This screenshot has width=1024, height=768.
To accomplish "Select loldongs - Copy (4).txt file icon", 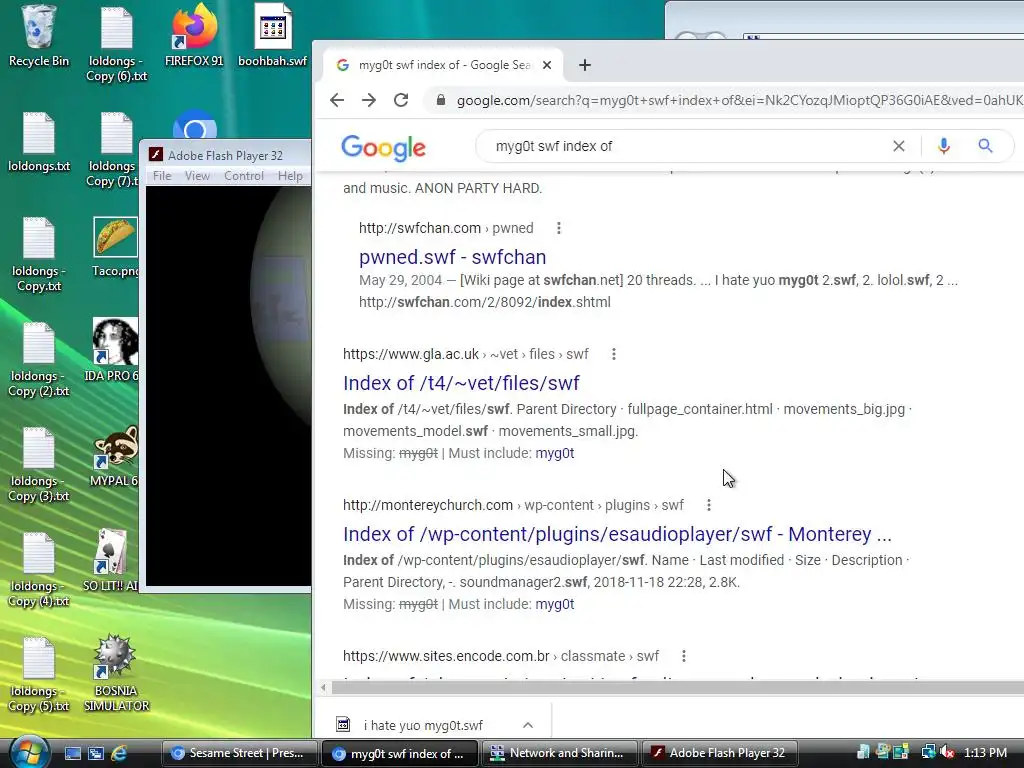I will point(39,569).
